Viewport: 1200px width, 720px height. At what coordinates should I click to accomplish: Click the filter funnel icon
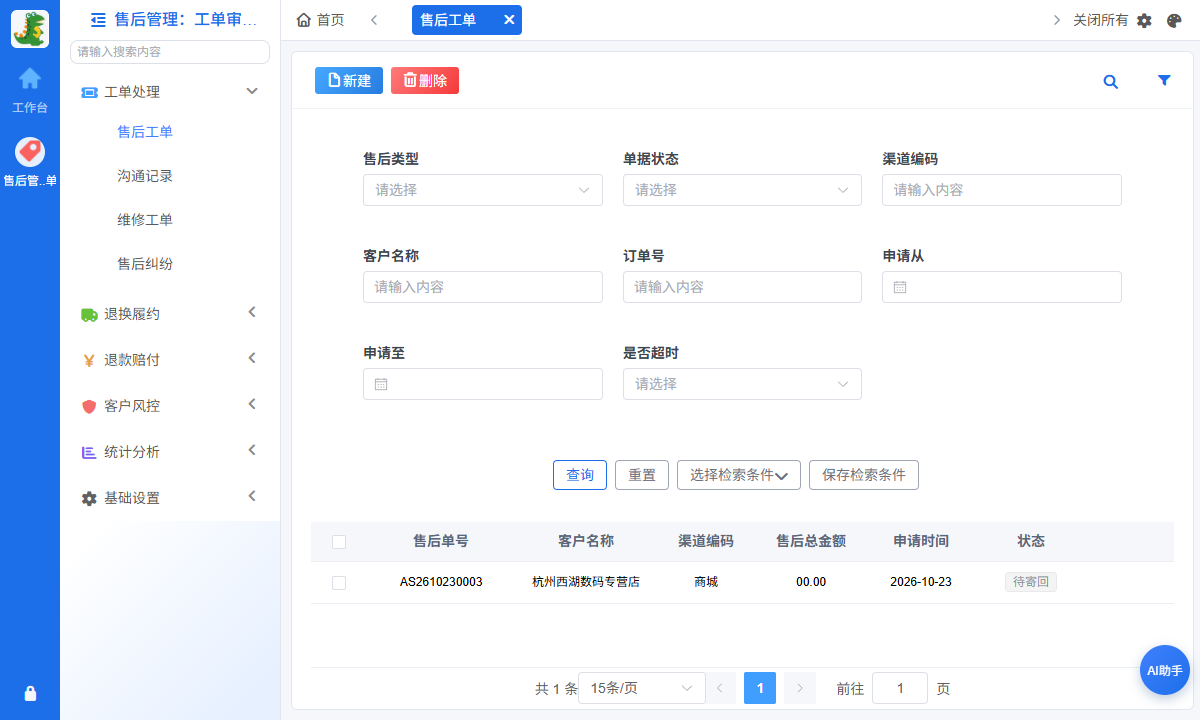point(1164,81)
